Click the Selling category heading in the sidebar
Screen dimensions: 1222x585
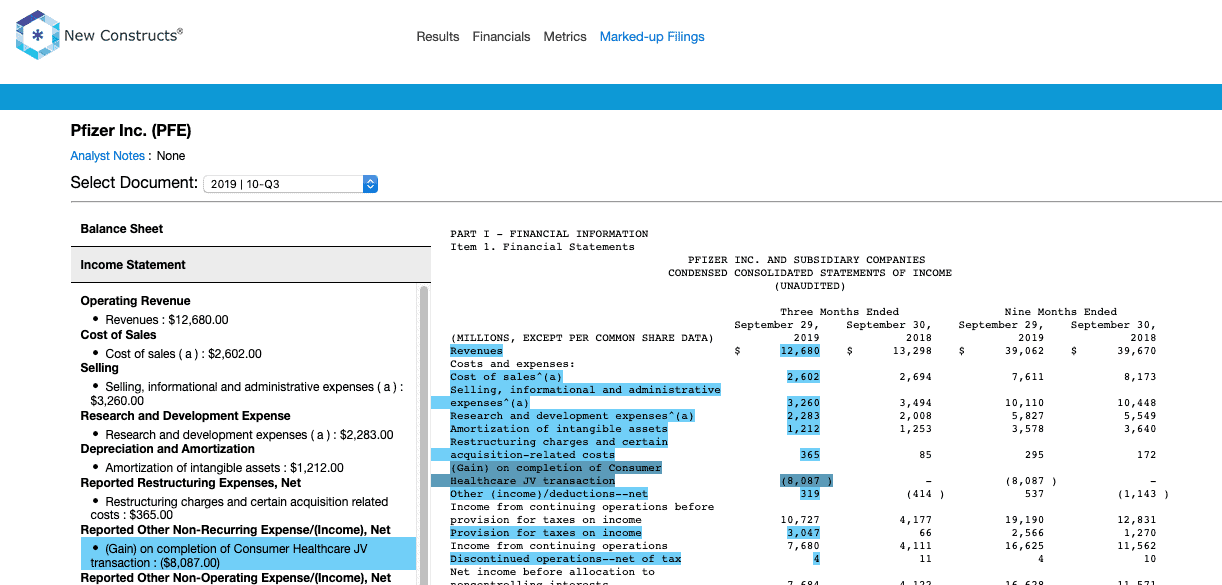click(100, 368)
